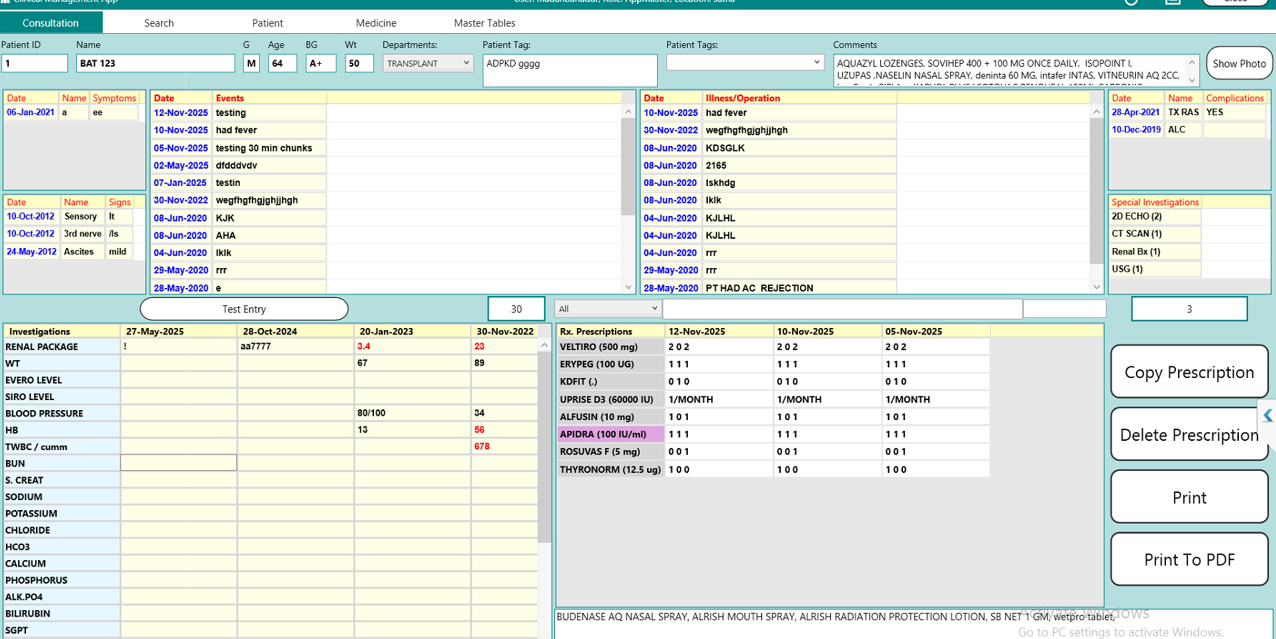Image resolution: width=1276 pixels, height=639 pixels.
Task: Click the Wt field showing 50
Action: [359, 63]
